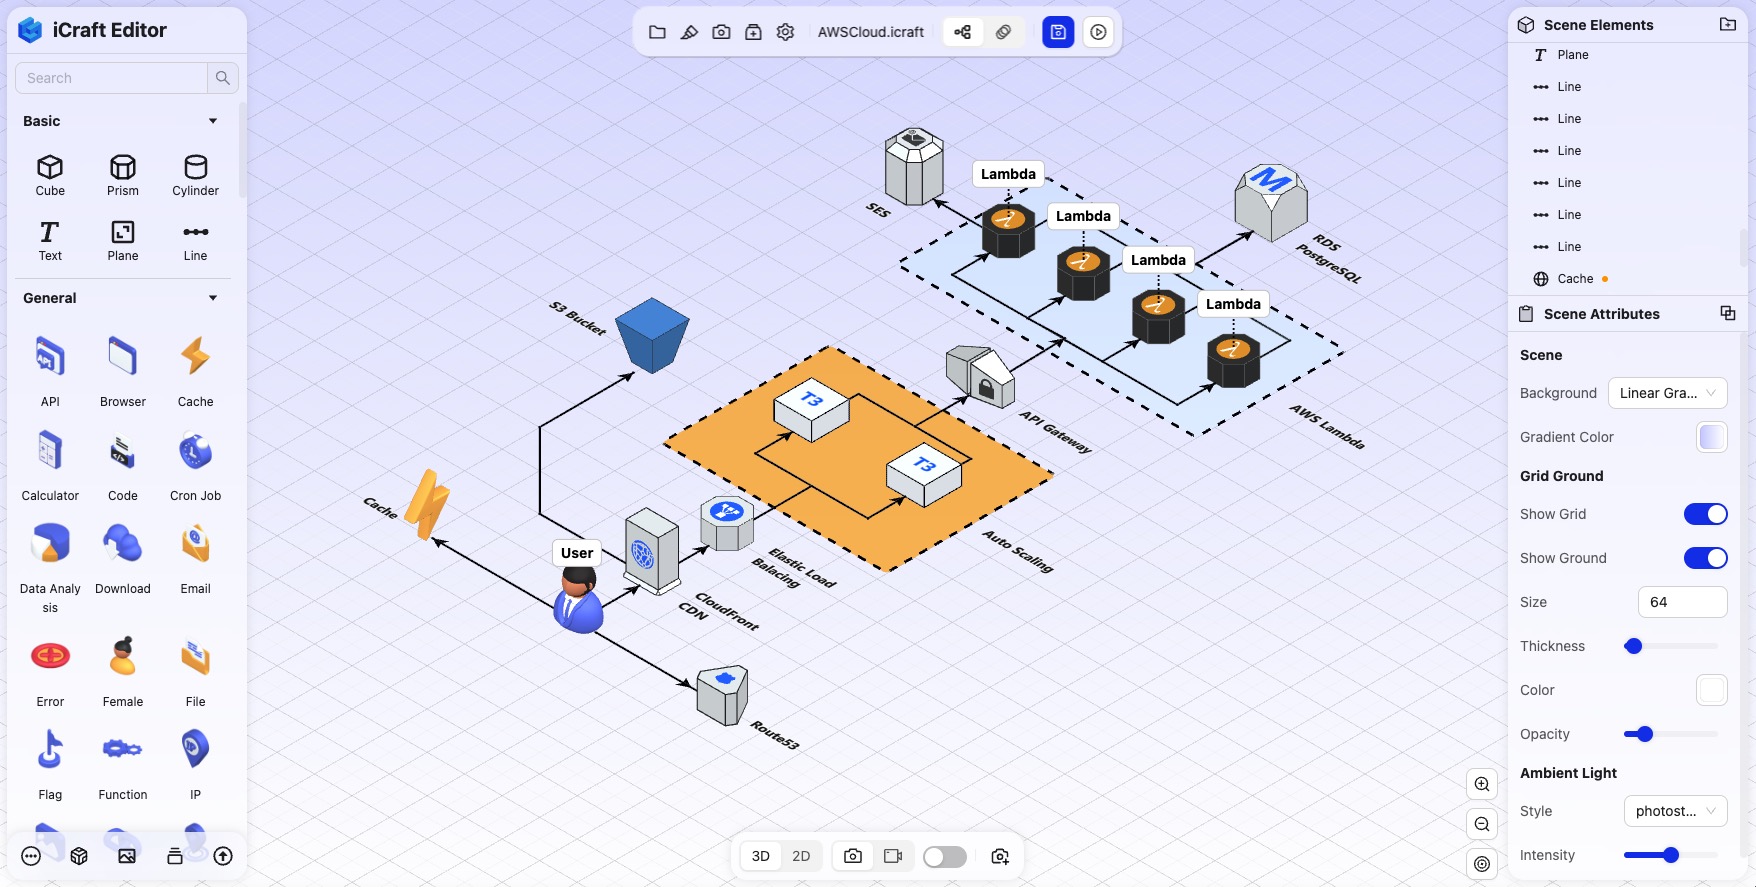
Task: Toggle the Show Grid switch
Action: [1705, 514]
